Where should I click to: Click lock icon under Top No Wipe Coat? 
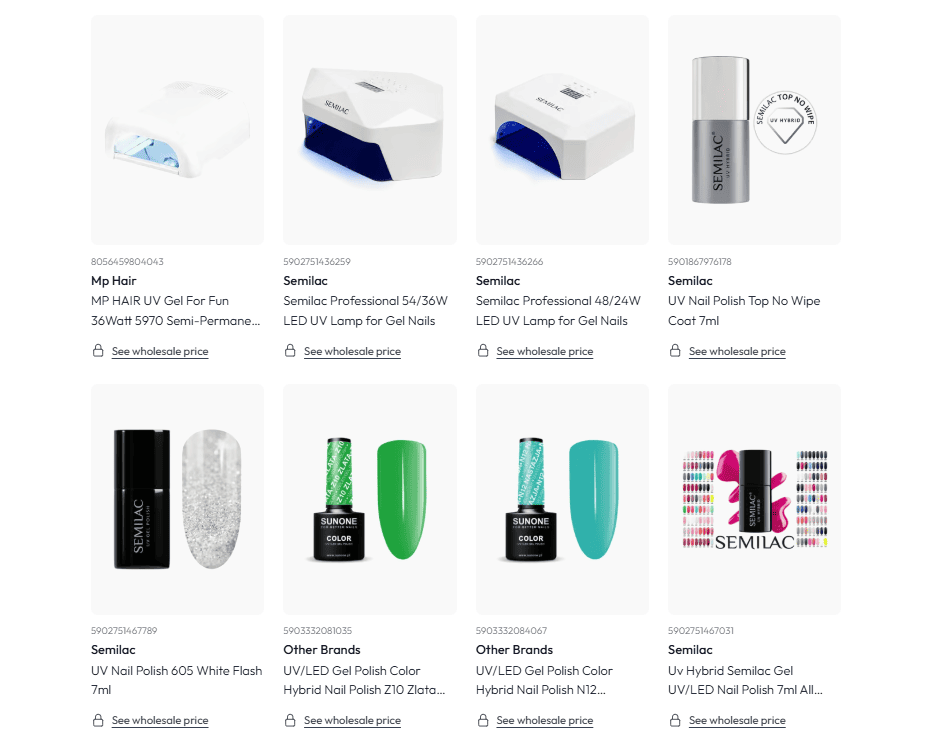click(675, 350)
